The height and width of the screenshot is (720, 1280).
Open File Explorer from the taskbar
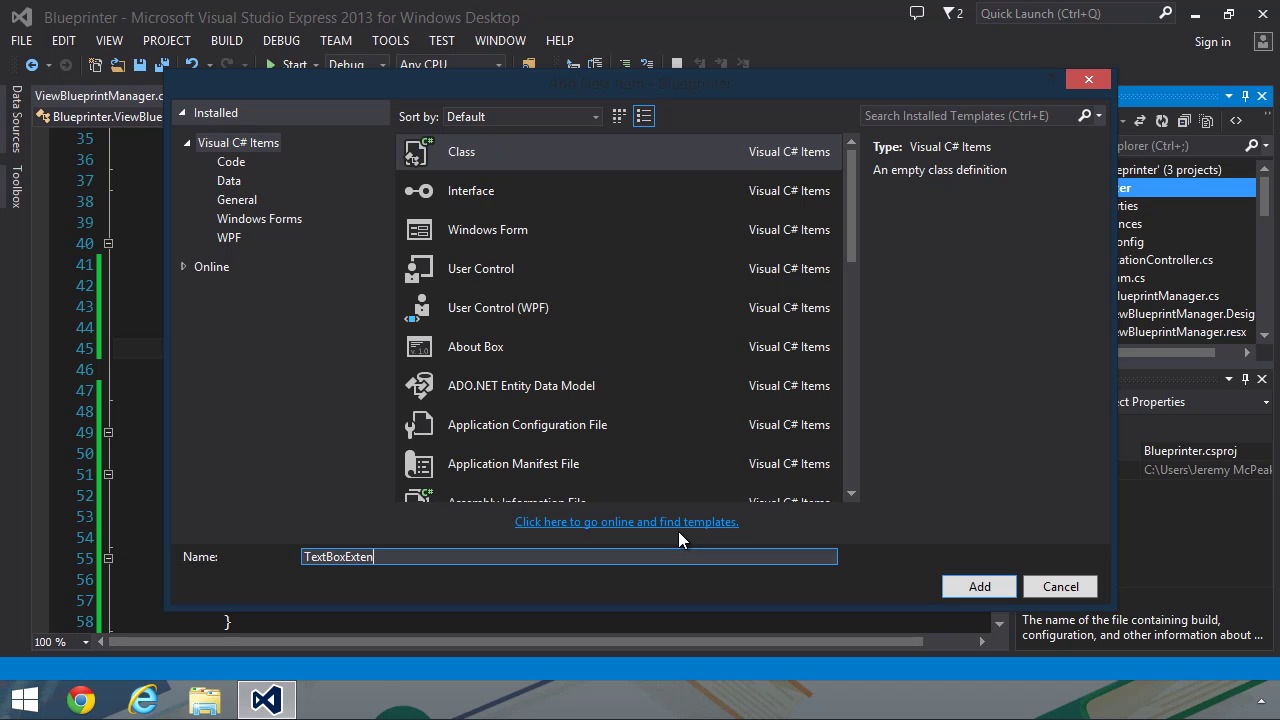[205, 700]
